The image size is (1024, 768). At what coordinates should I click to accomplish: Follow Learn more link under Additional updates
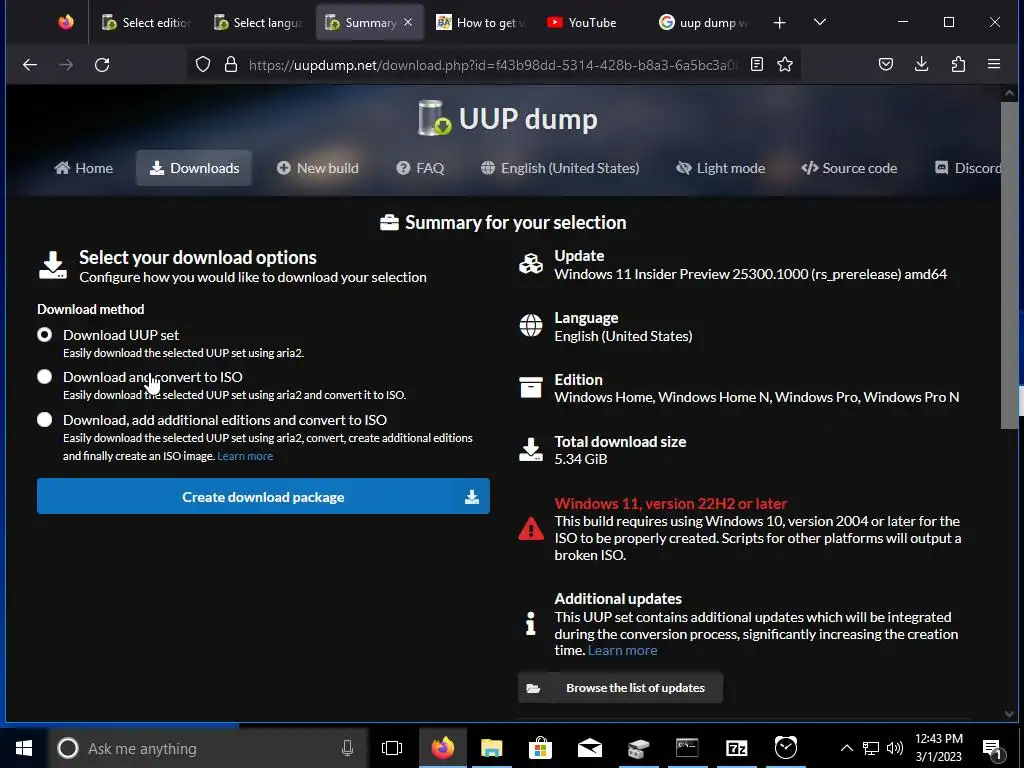pos(622,650)
